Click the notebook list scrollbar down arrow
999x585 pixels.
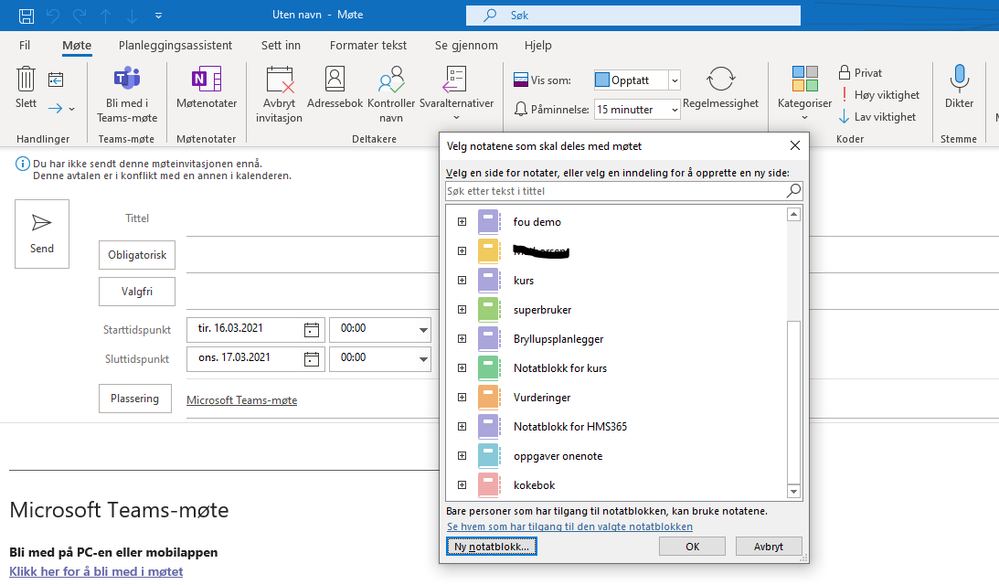pyautogui.click(x=794, y=491)
